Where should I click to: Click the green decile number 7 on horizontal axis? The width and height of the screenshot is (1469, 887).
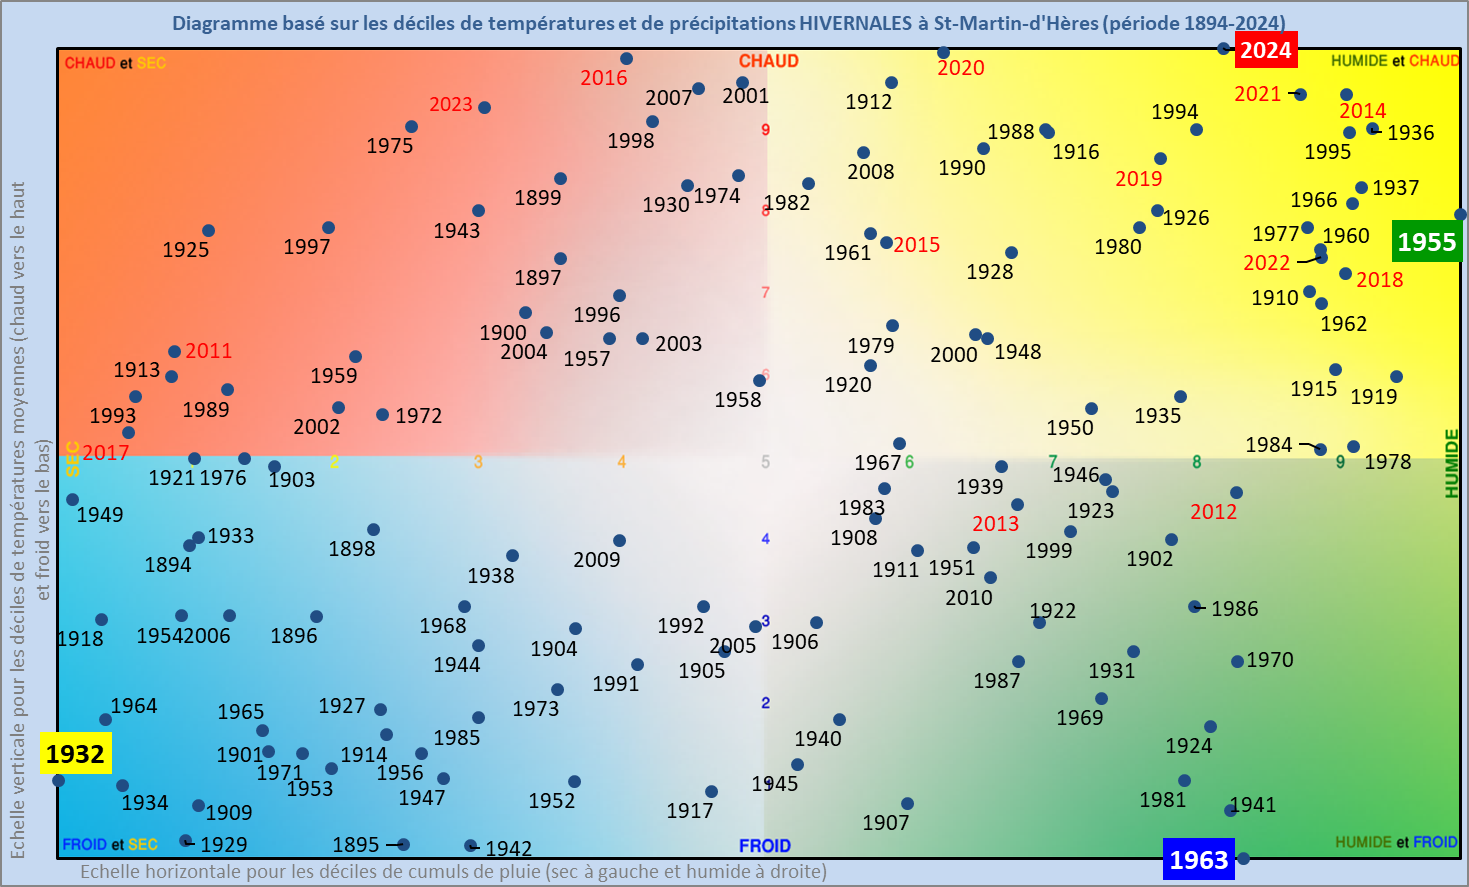click(x=1052, y=462)
